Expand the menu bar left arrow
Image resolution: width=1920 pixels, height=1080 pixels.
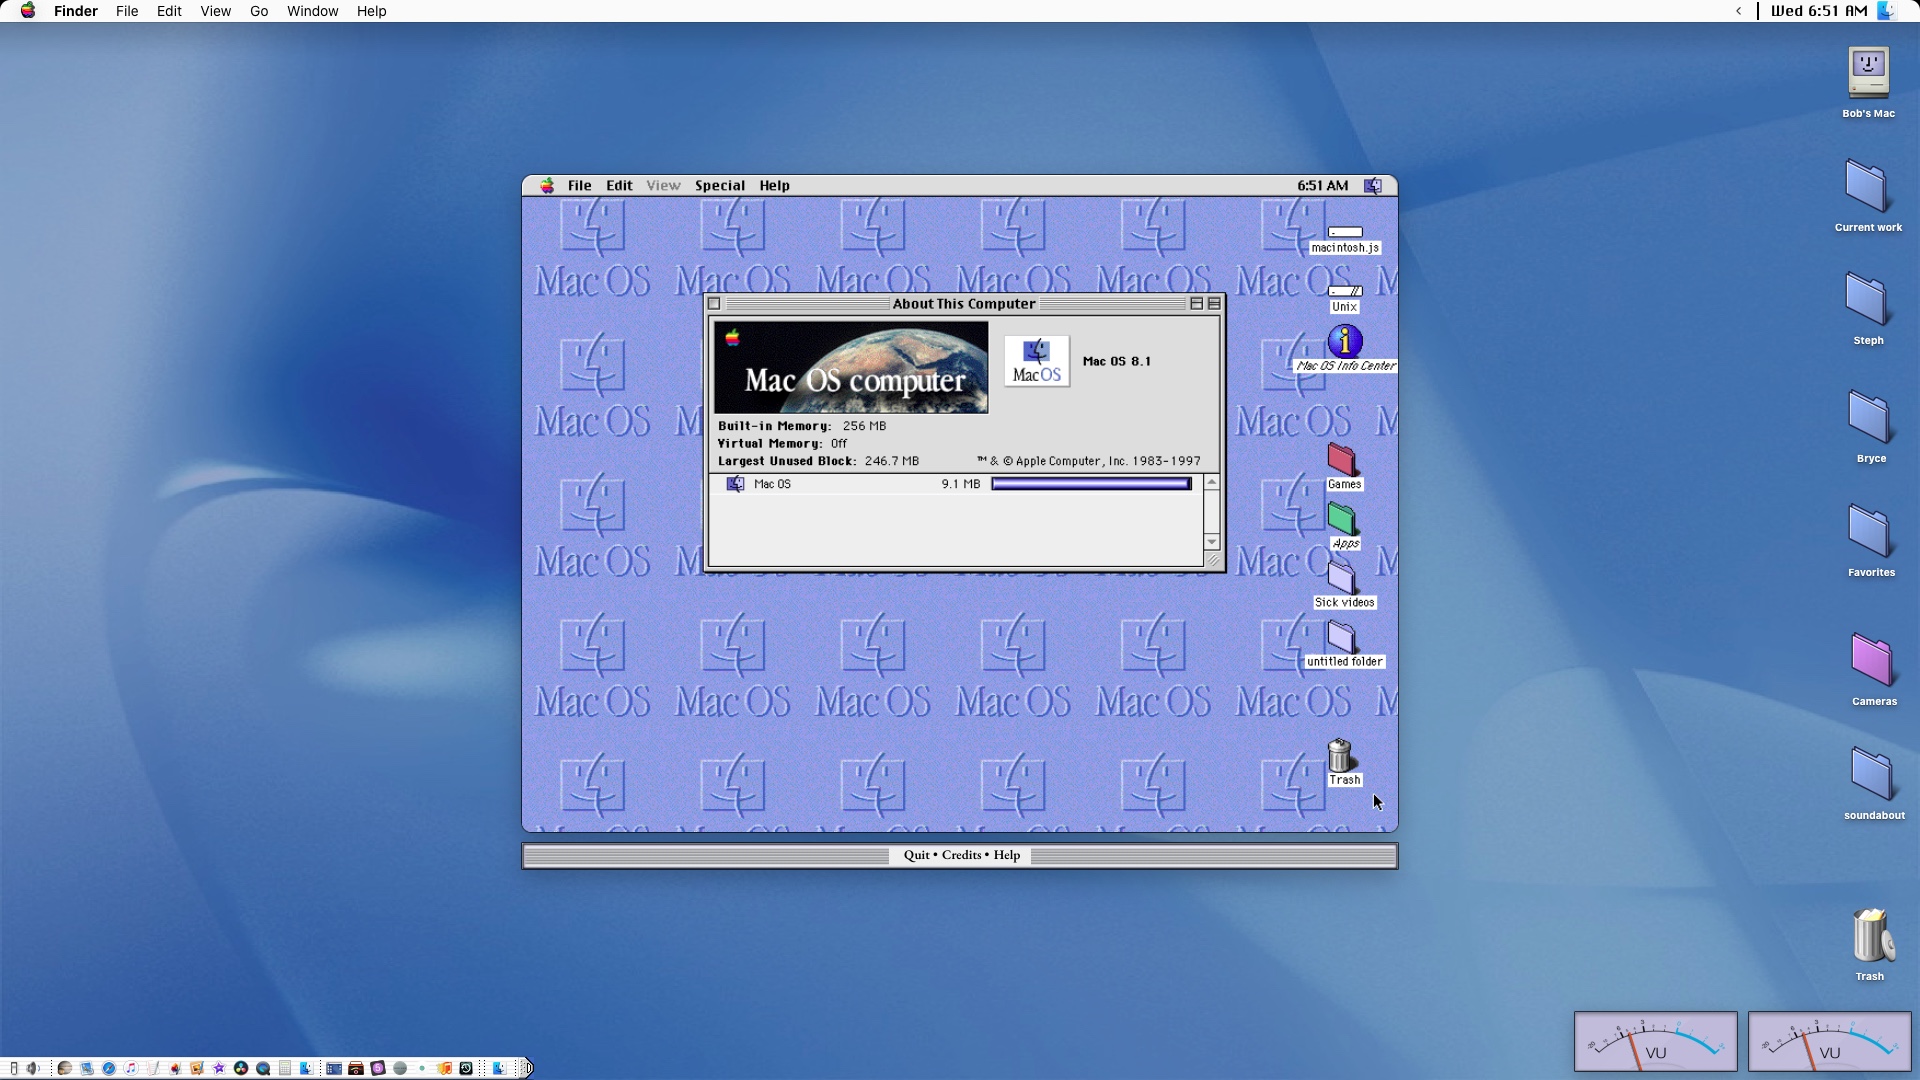tap(1739, 11)
